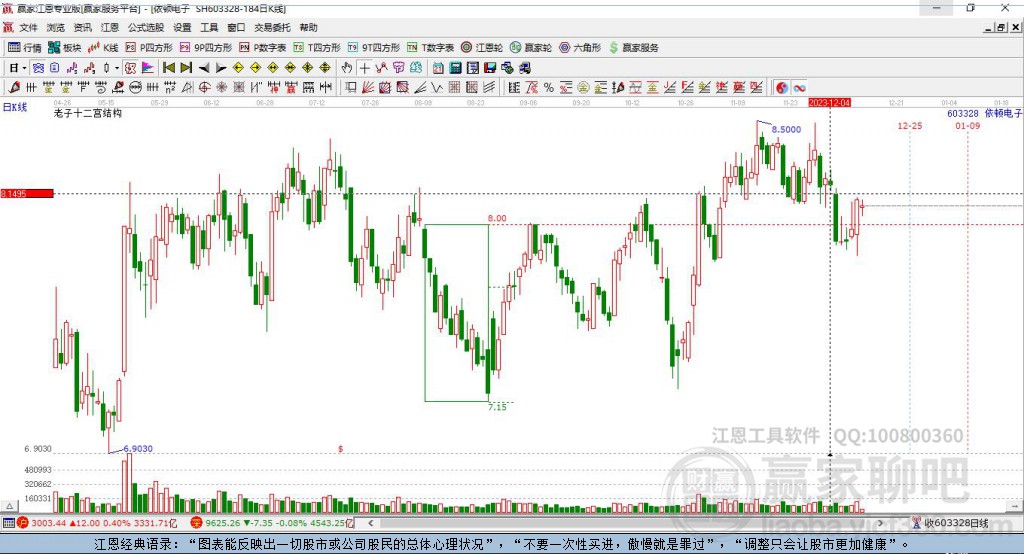Click the black right arrow icon
This screenshot has width=1024, height=554.
(221, 68)
